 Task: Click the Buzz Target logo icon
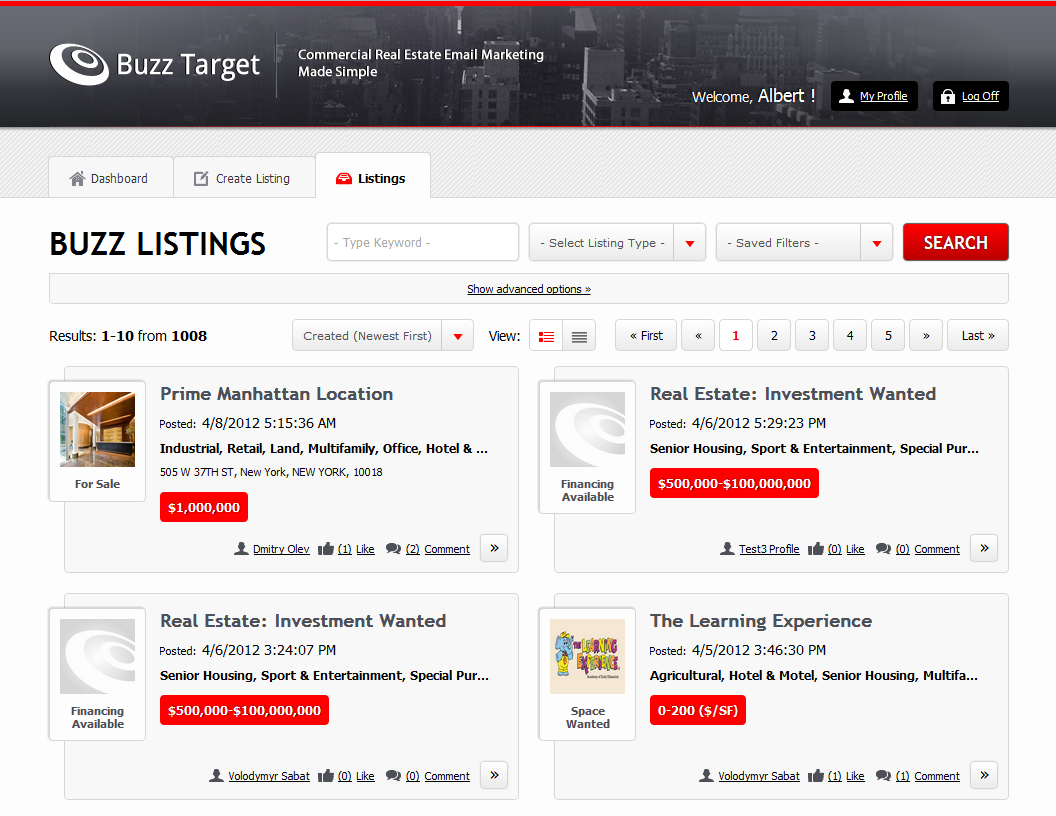coord(79,64)
